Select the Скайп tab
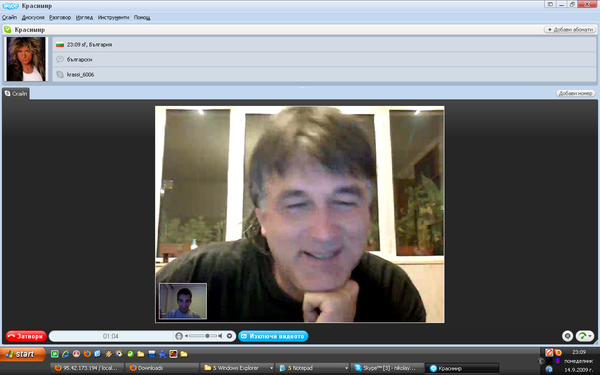The height and width of the screenshot is (375, 600). click(x=16, y=93)
